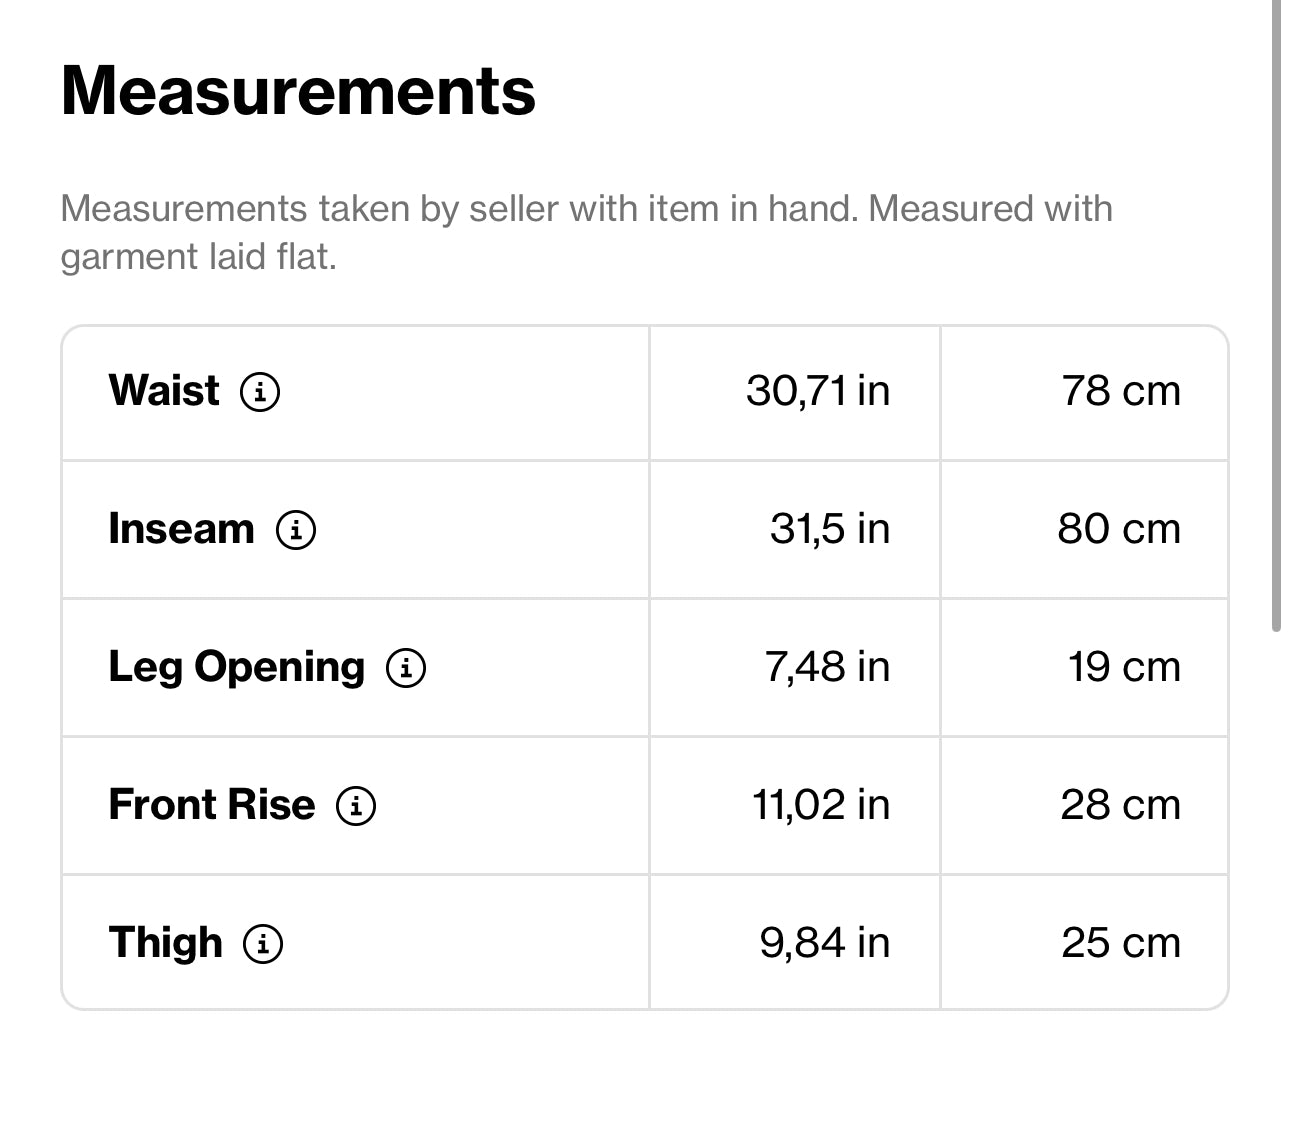This screenshot has height=1138, width=1290.
Task: Click the info icon next to Thigh
Action: click(263, 943)
